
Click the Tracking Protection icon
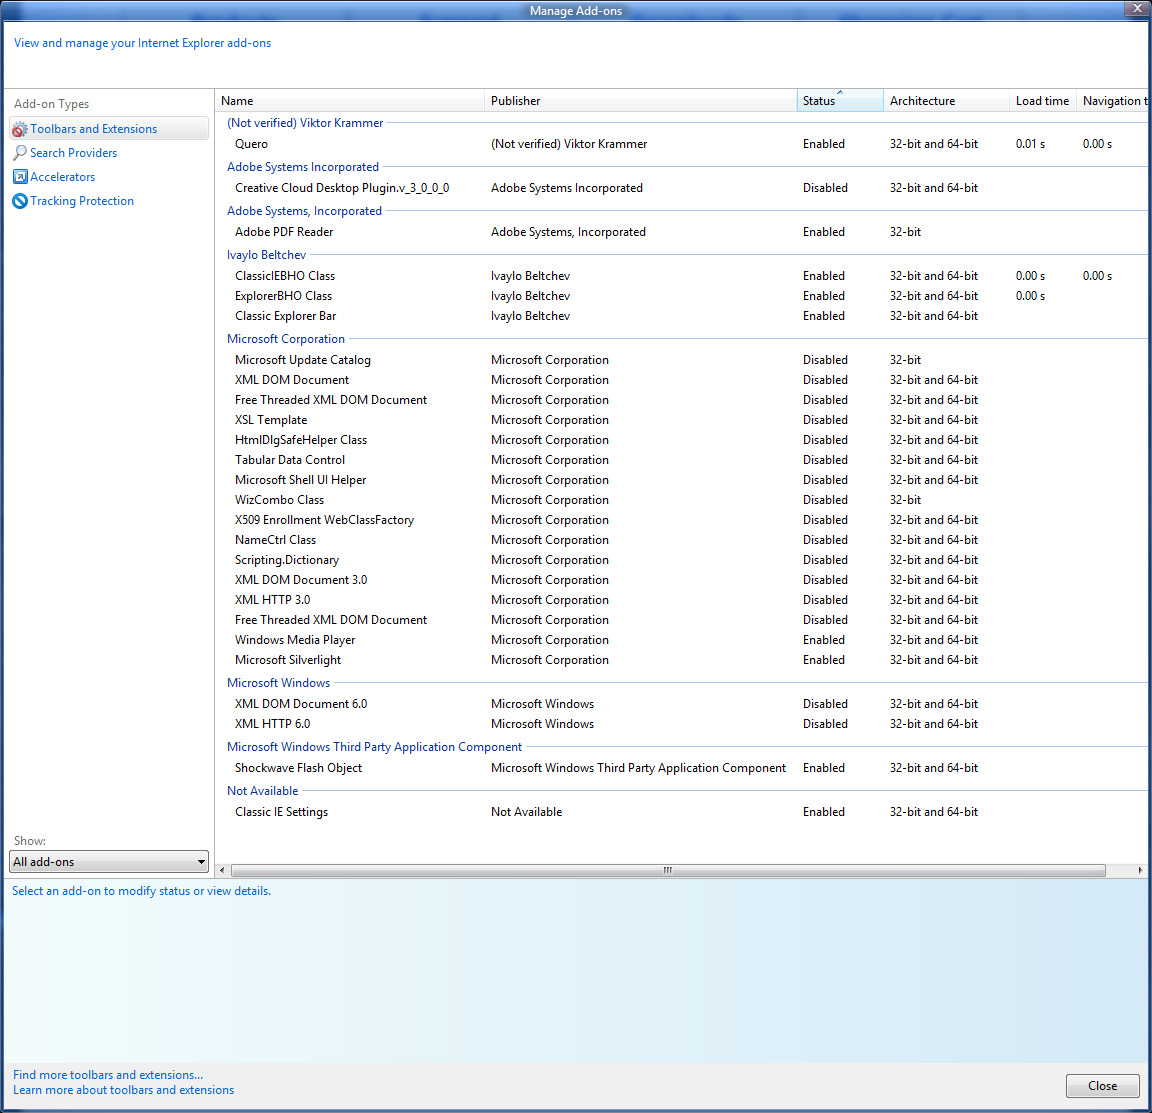click(x=19, y=201)
